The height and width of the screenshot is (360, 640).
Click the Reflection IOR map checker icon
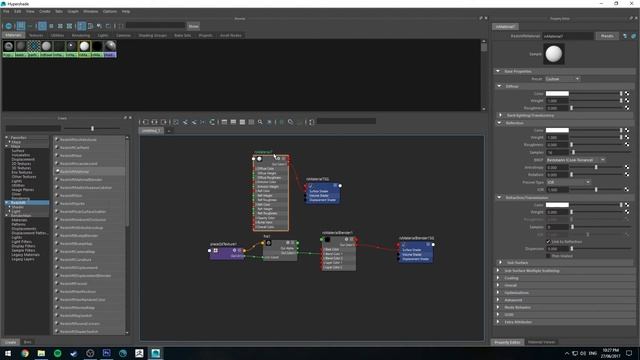627,189
